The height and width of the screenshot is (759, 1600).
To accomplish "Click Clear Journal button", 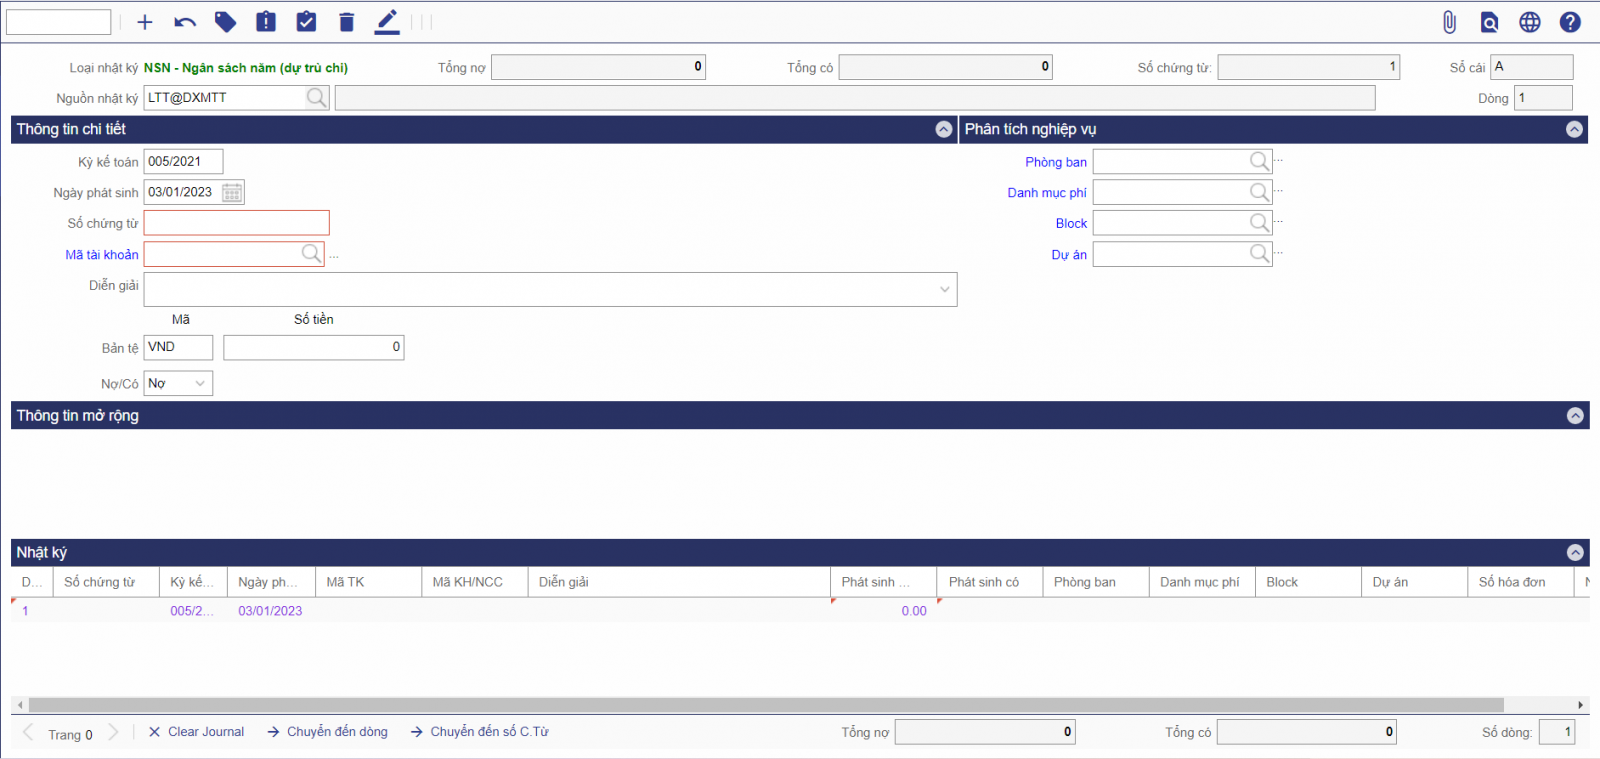I will coord(196,732).
